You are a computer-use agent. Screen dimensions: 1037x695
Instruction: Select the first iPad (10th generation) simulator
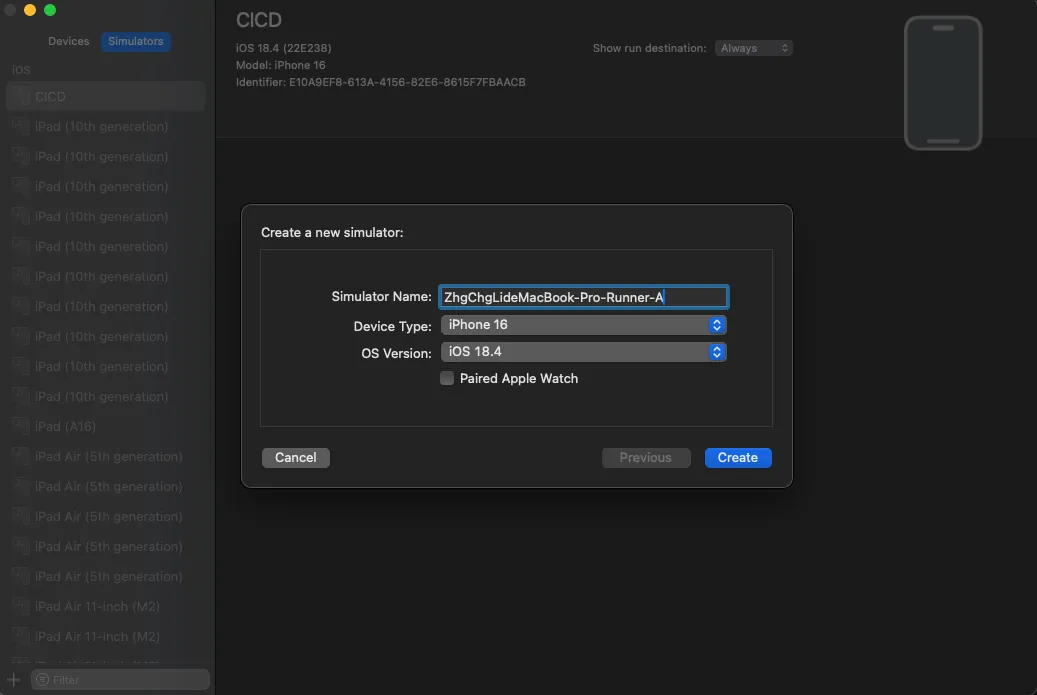tap(101, 127)
